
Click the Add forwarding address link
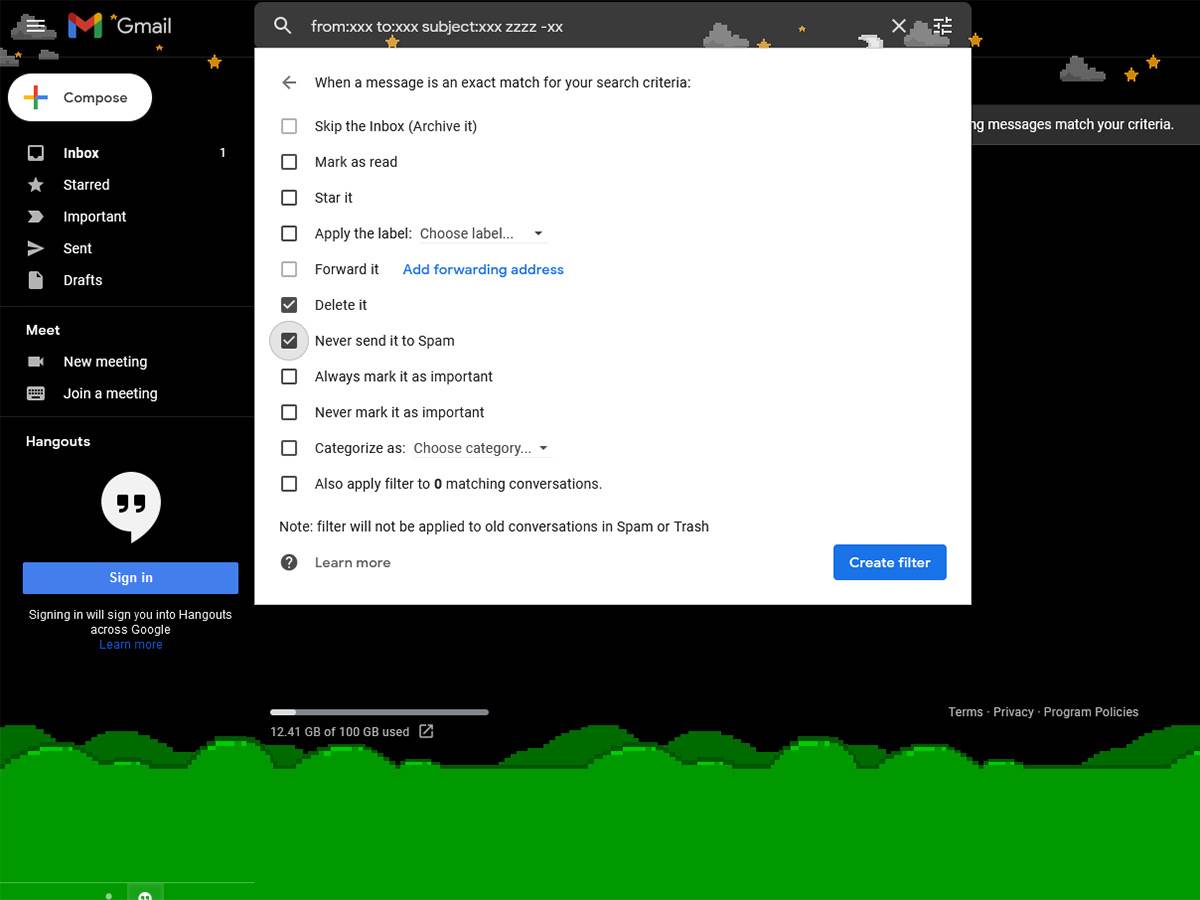483,269
